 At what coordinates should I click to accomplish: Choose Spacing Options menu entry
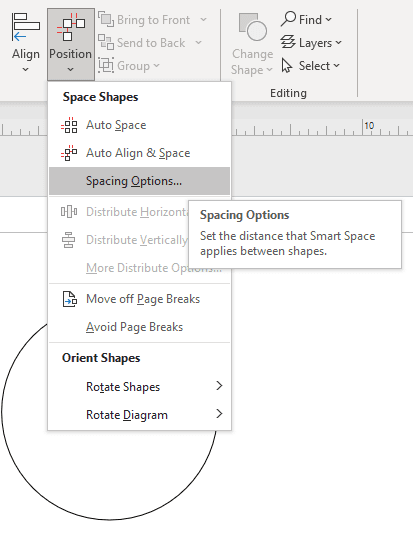(x=139, y=181)
